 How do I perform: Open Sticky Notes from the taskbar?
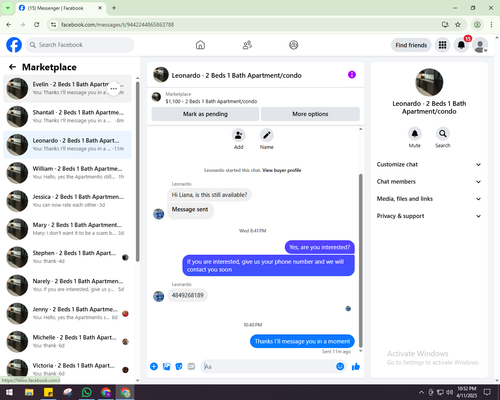point(48,392)
